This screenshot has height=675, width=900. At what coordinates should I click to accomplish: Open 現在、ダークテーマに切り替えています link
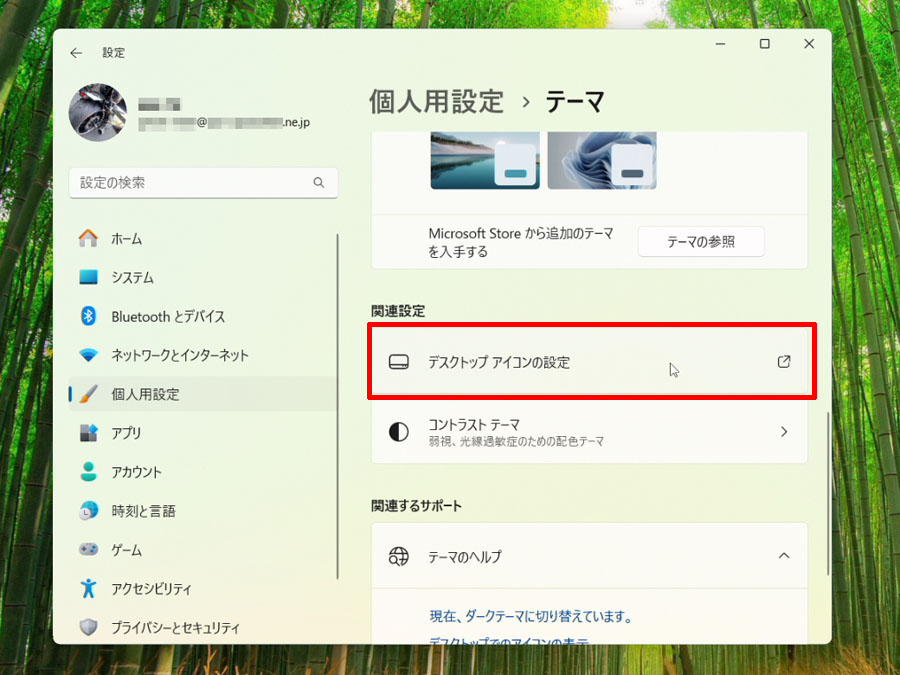click(x=530, y=616)
